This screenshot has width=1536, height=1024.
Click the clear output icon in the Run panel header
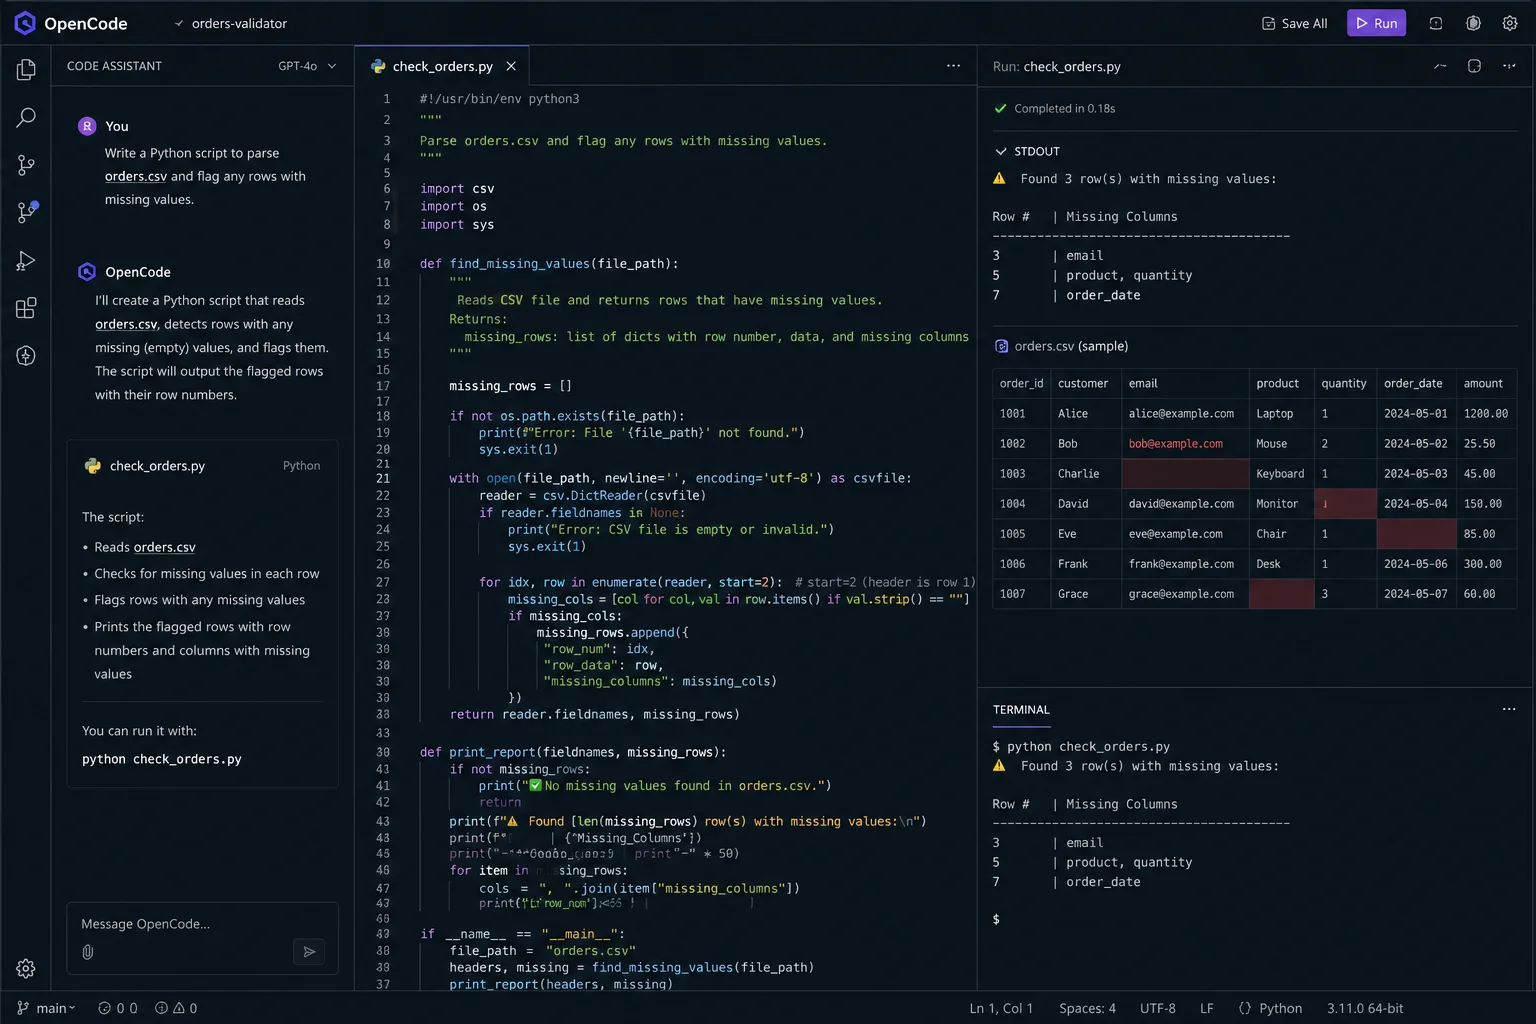tap(1440, 66)
